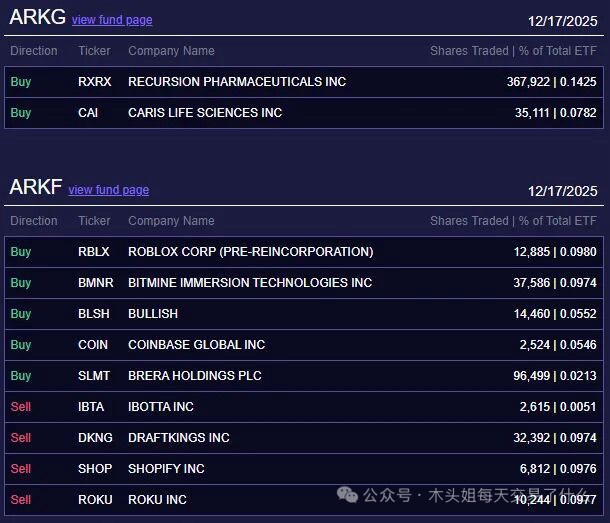
Task: Click ARKG table Direction column header
Action: [34, 51]
